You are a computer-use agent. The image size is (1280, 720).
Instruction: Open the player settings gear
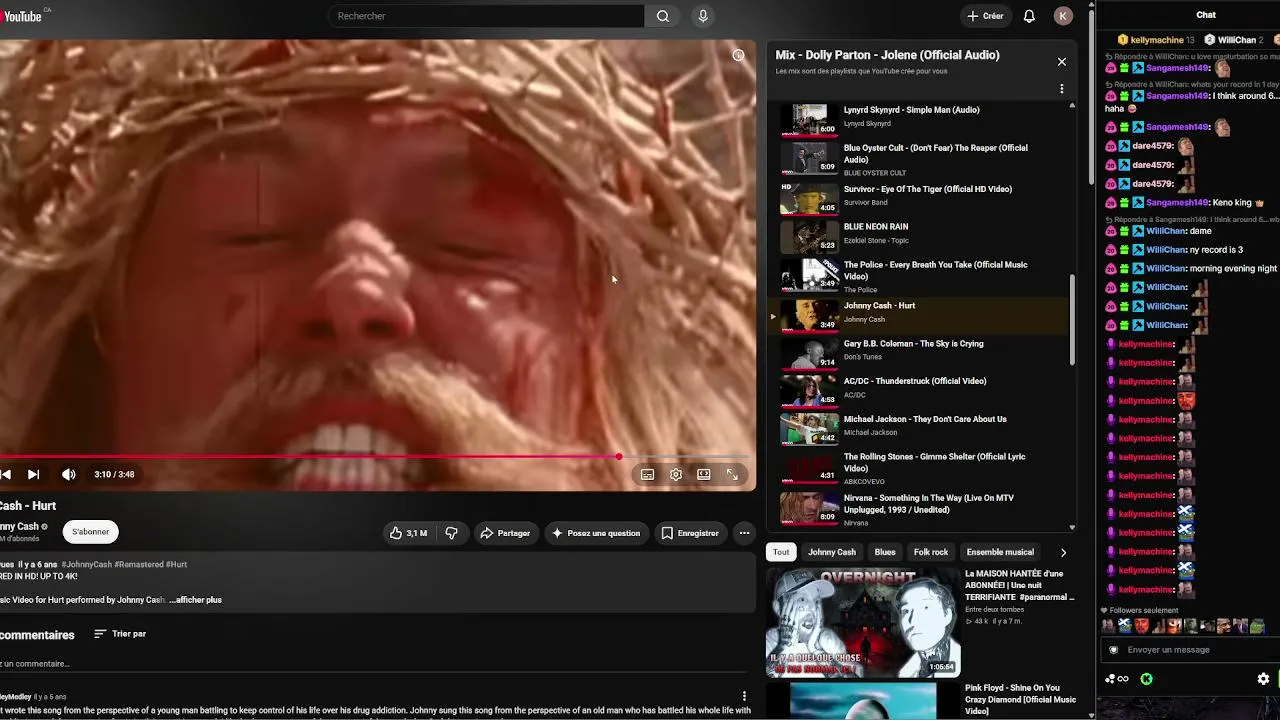[676, 475]
